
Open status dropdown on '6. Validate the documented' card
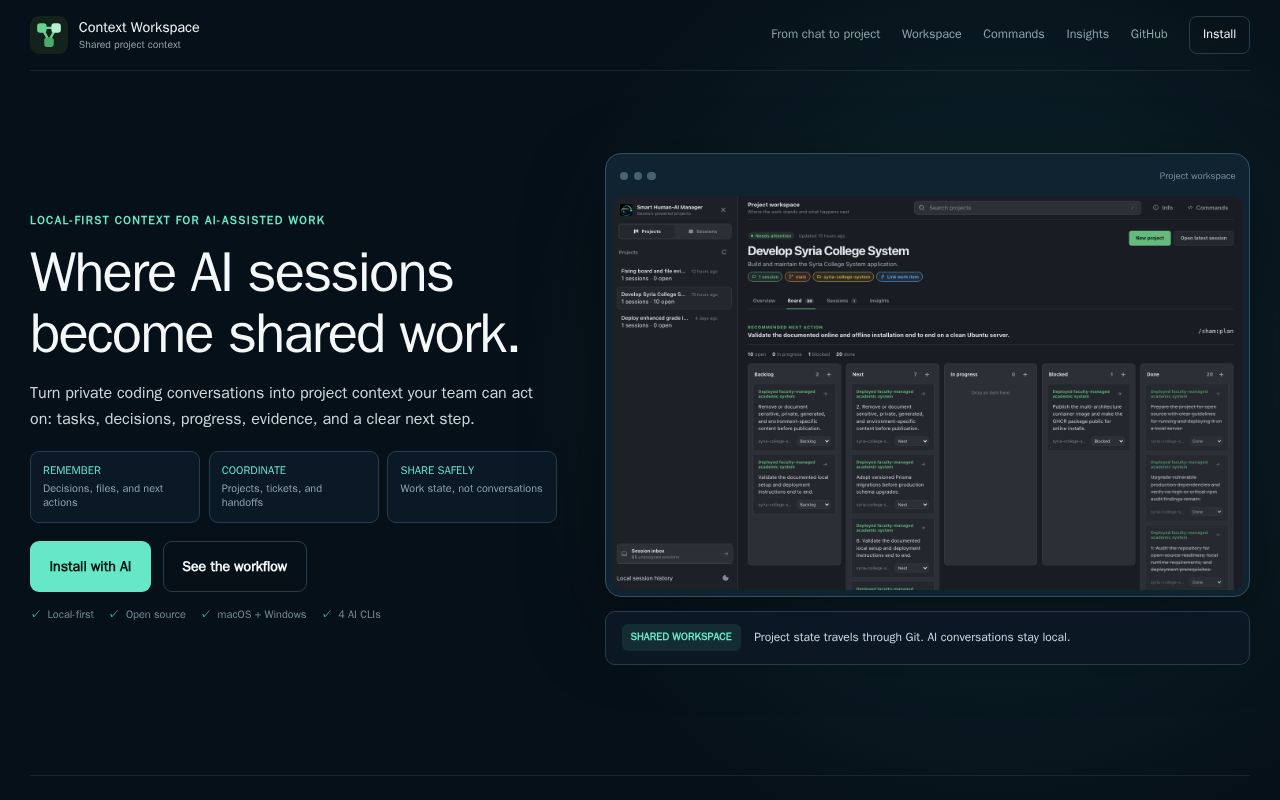[x=911, y=568]
